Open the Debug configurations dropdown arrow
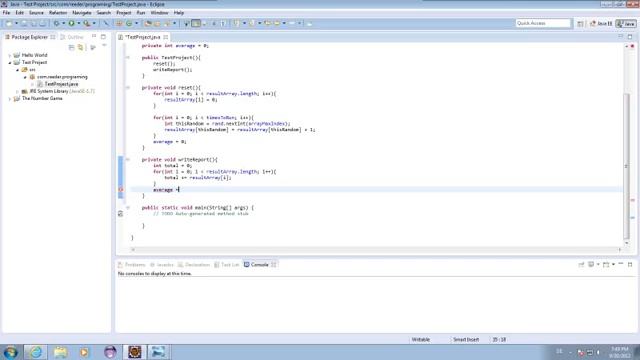640x360 pixels. coord(64,24)
